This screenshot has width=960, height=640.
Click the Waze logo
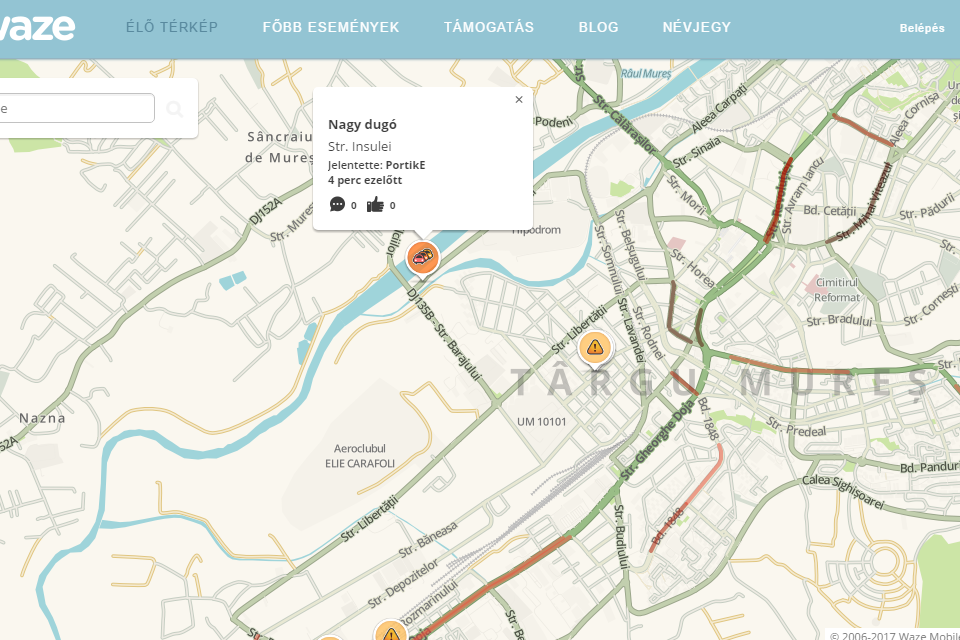(37, 28)
